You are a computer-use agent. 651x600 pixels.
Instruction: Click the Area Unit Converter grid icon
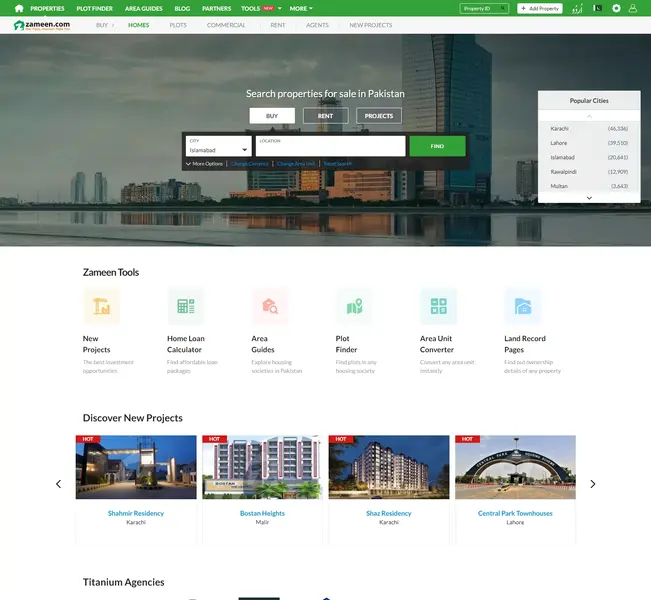tap(438, 306)
